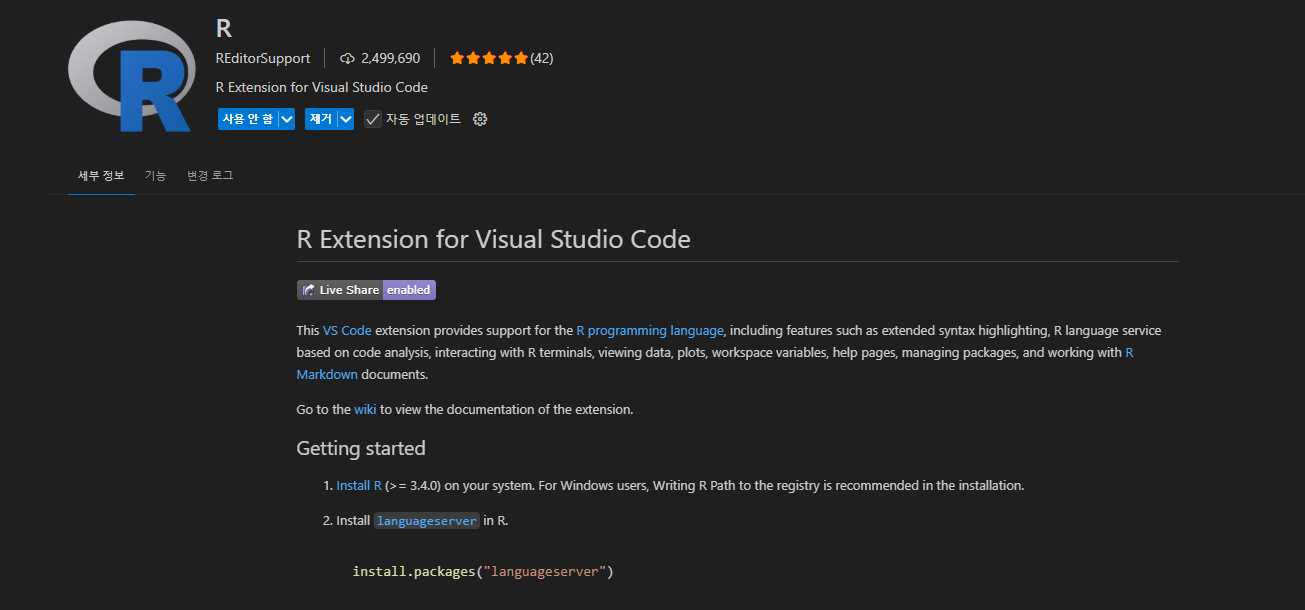Click the R Extension for Visual Studio Code heading
The width and height of the screenshot is (1305, 610).
click(494, 239)
